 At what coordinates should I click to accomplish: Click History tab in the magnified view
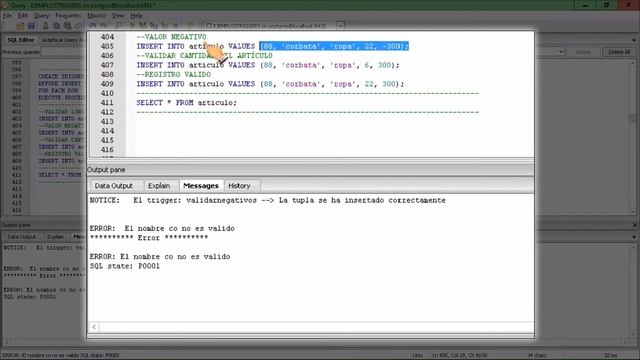click(x=239, y=186)
